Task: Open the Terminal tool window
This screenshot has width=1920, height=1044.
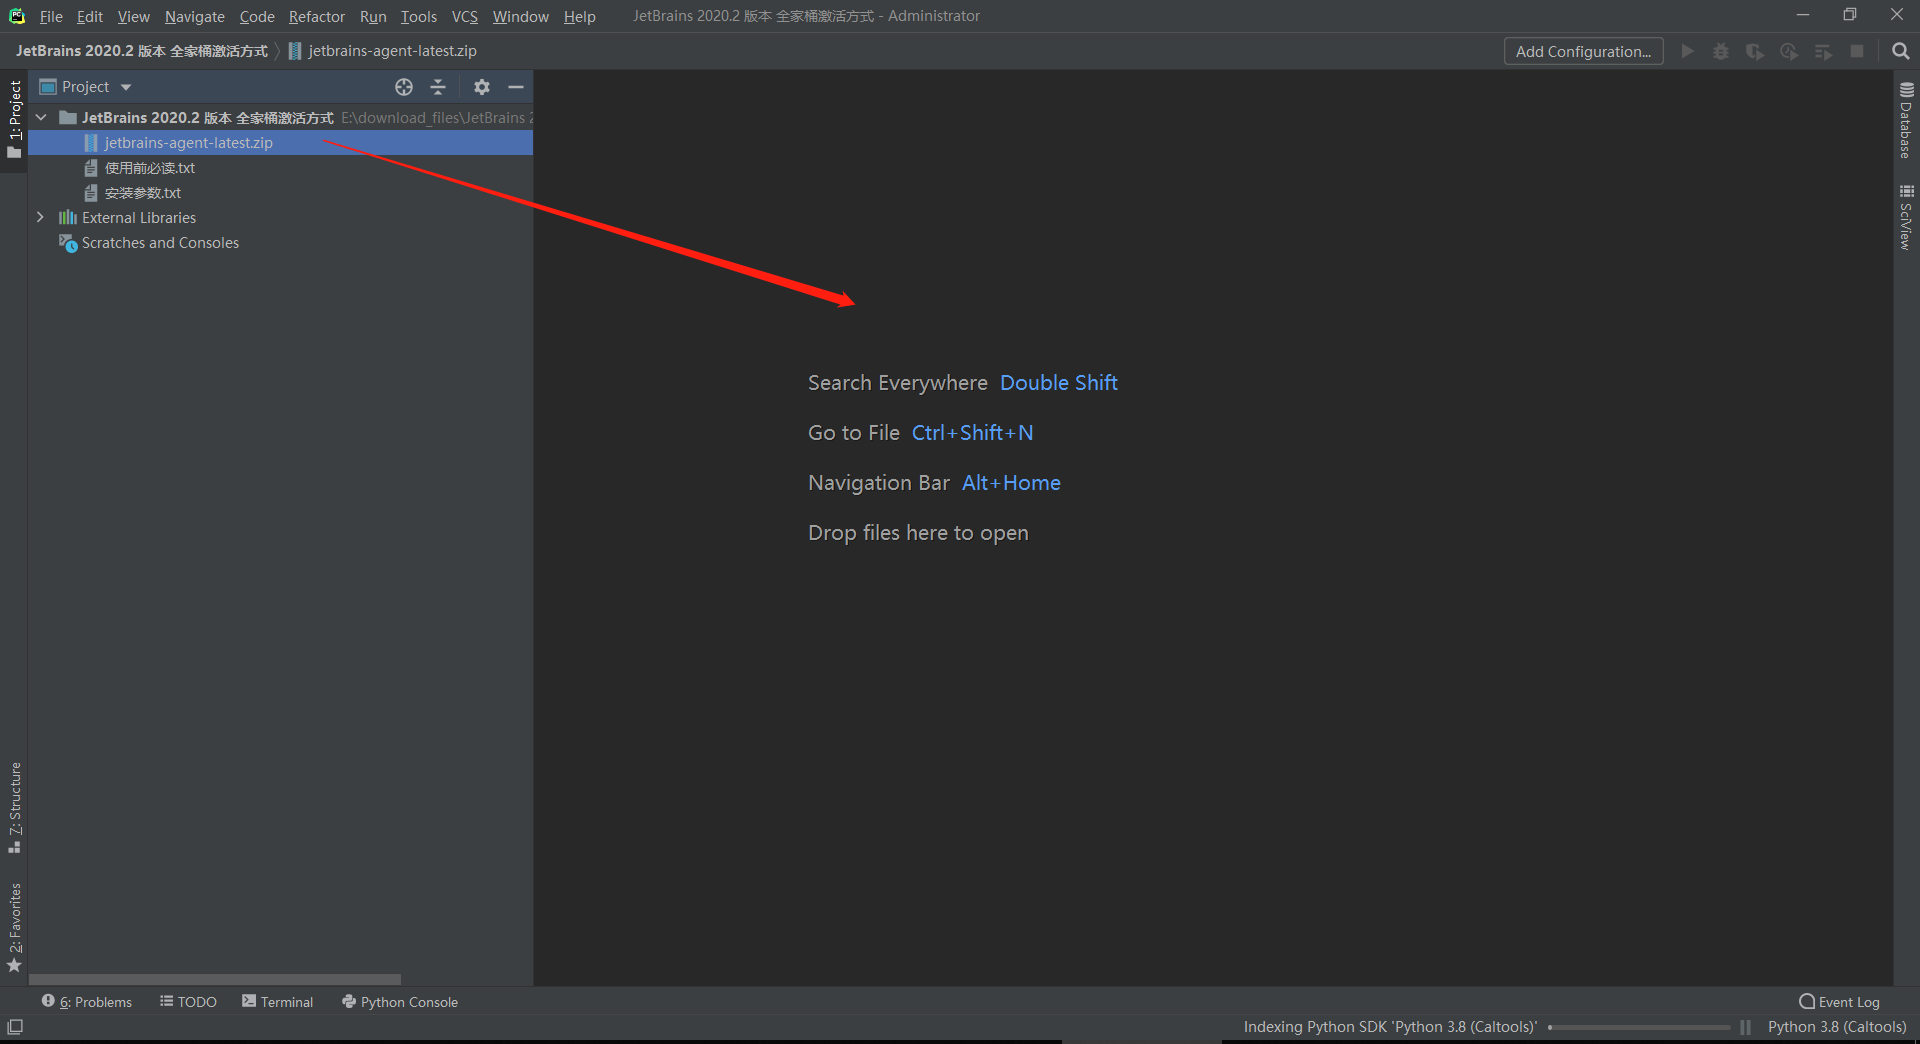Action: 277,1002
